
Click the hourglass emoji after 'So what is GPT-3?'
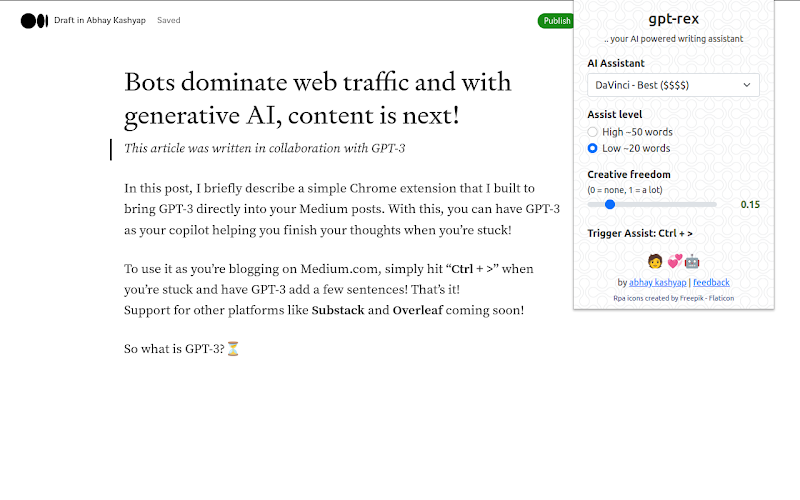tap(233, 349)
